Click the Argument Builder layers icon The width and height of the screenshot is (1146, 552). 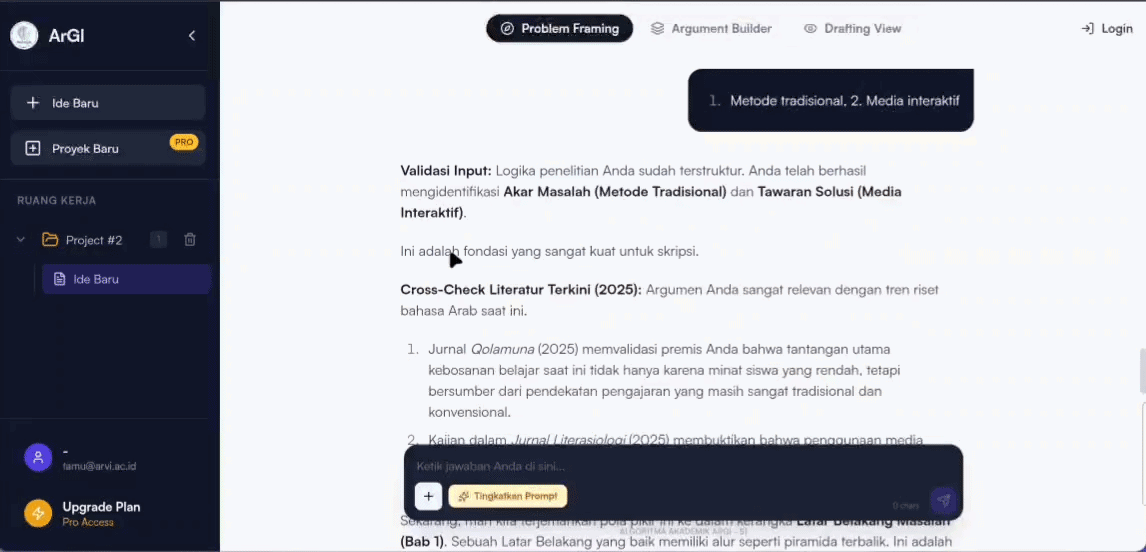657,29
